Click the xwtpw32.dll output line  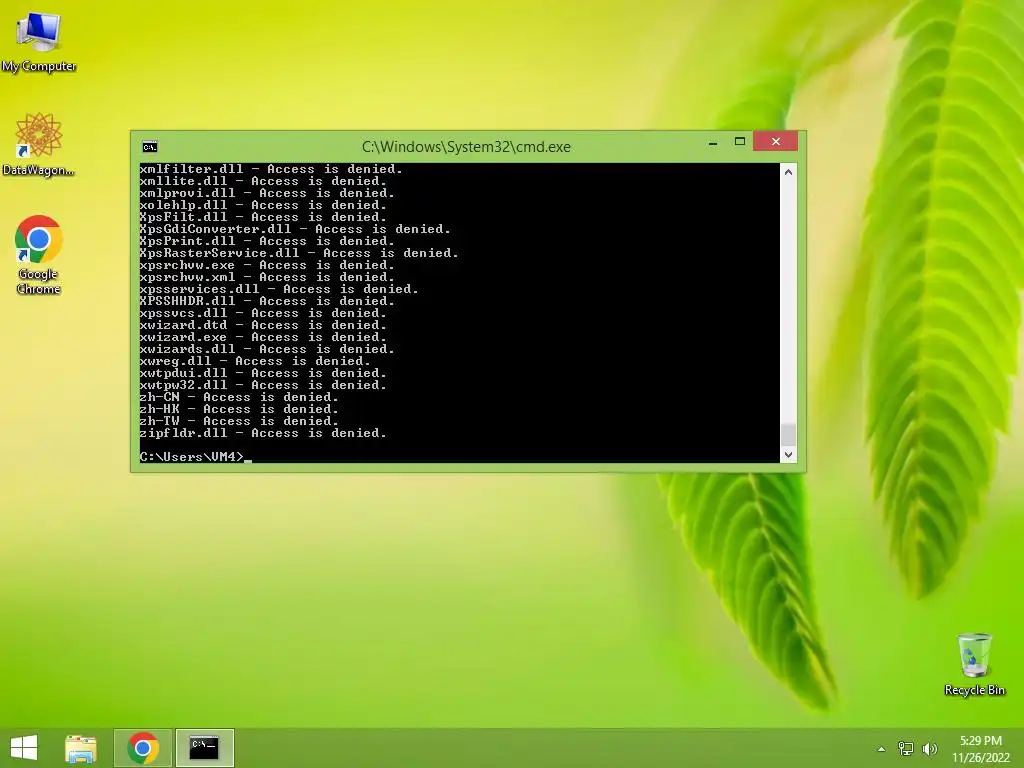pos(263,385)
